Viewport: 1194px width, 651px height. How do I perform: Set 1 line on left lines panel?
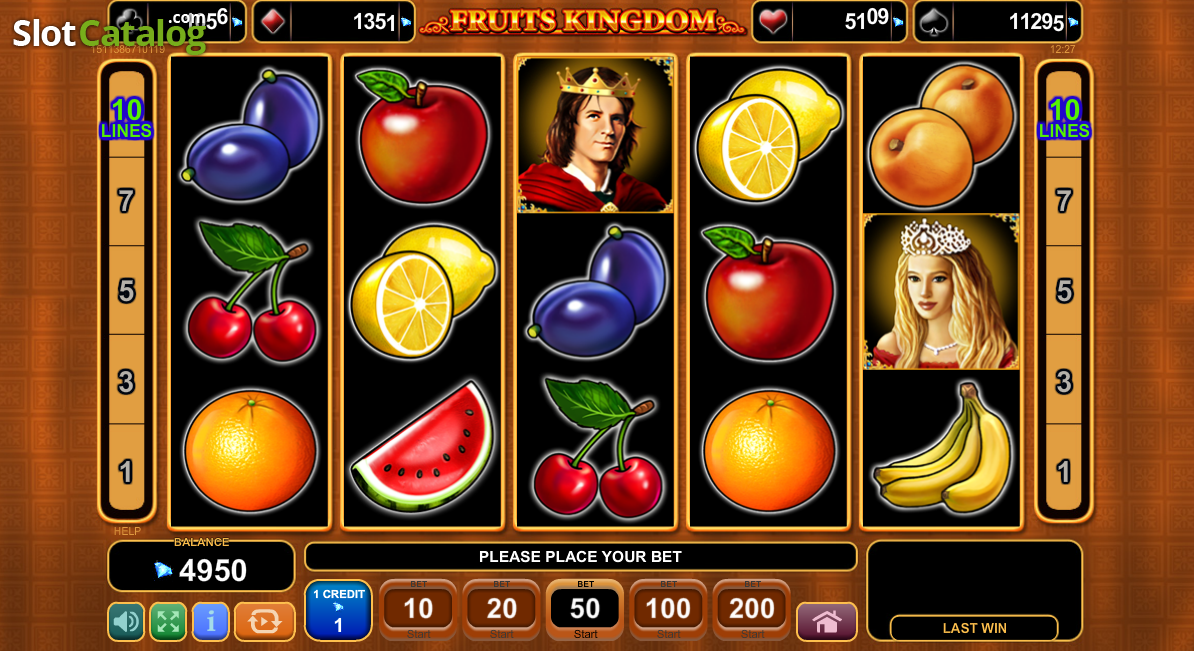126,469
